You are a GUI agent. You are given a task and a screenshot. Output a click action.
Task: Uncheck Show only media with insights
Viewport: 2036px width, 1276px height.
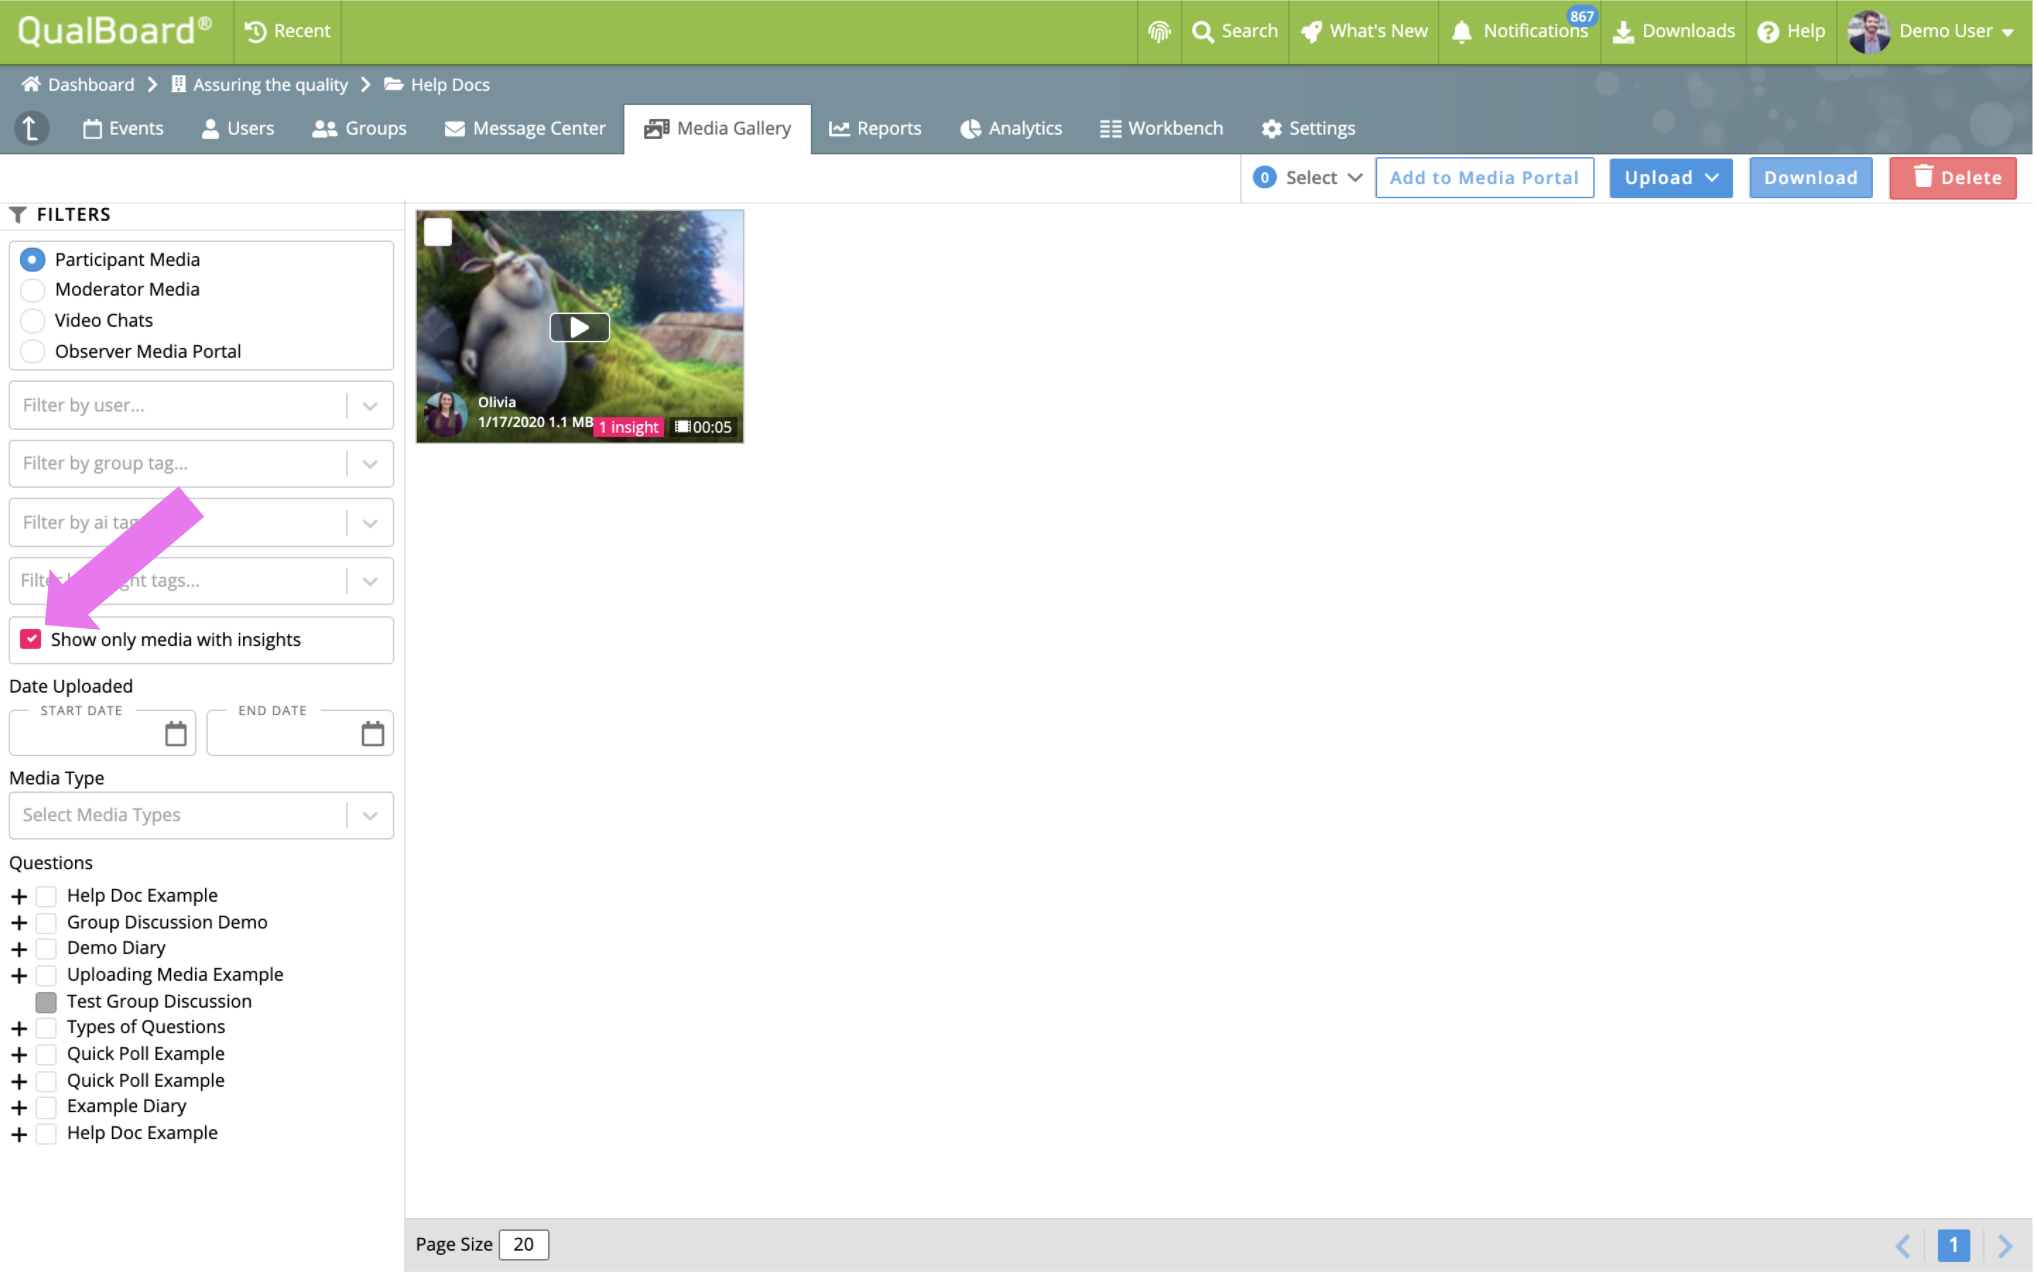(x=31, y=639)
